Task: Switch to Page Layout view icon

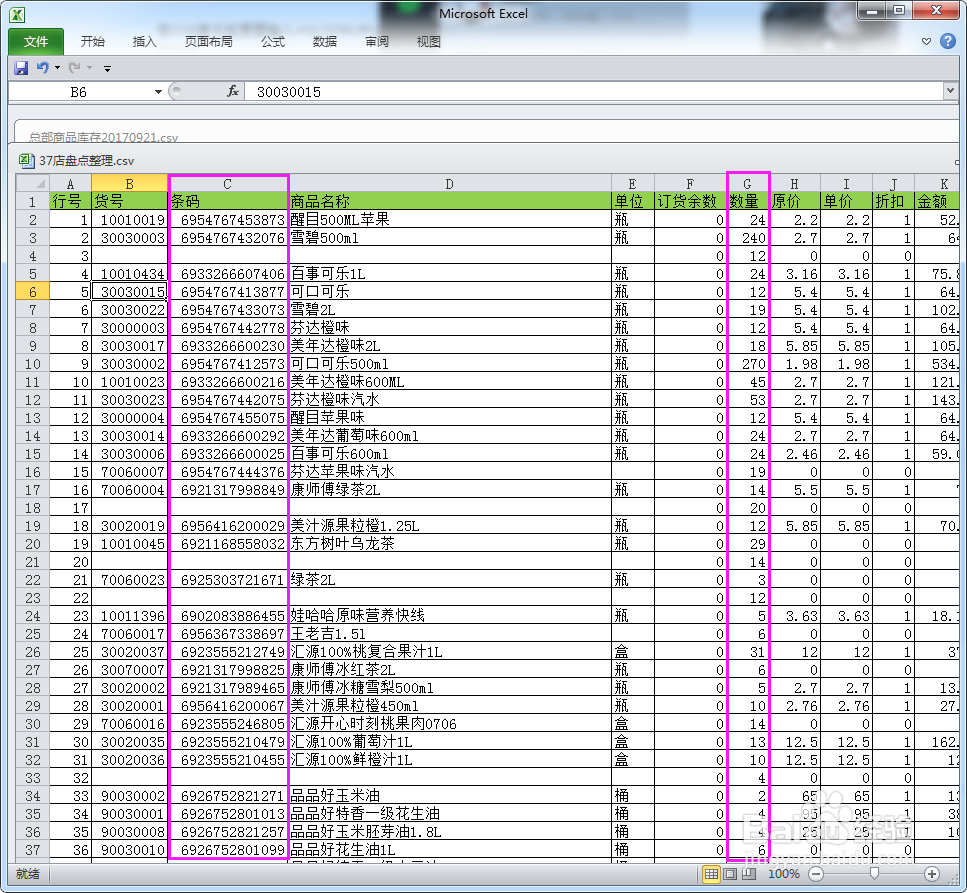Action: [730, 873]
